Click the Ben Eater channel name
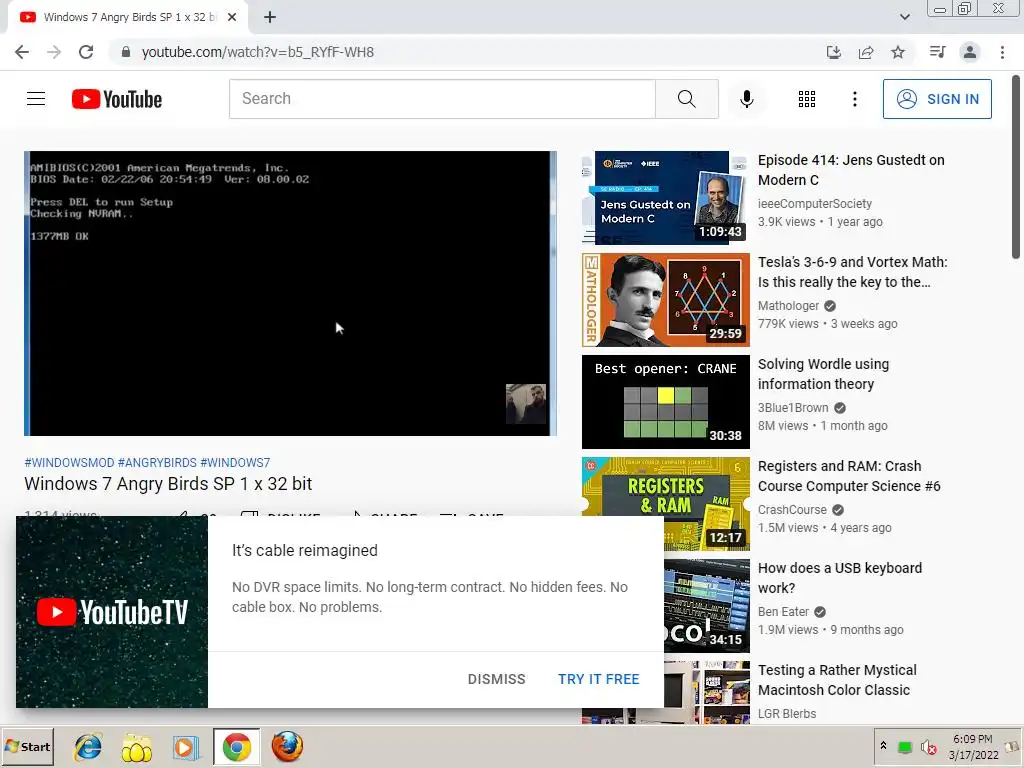 pyautogui.click(x=783, y=611)
